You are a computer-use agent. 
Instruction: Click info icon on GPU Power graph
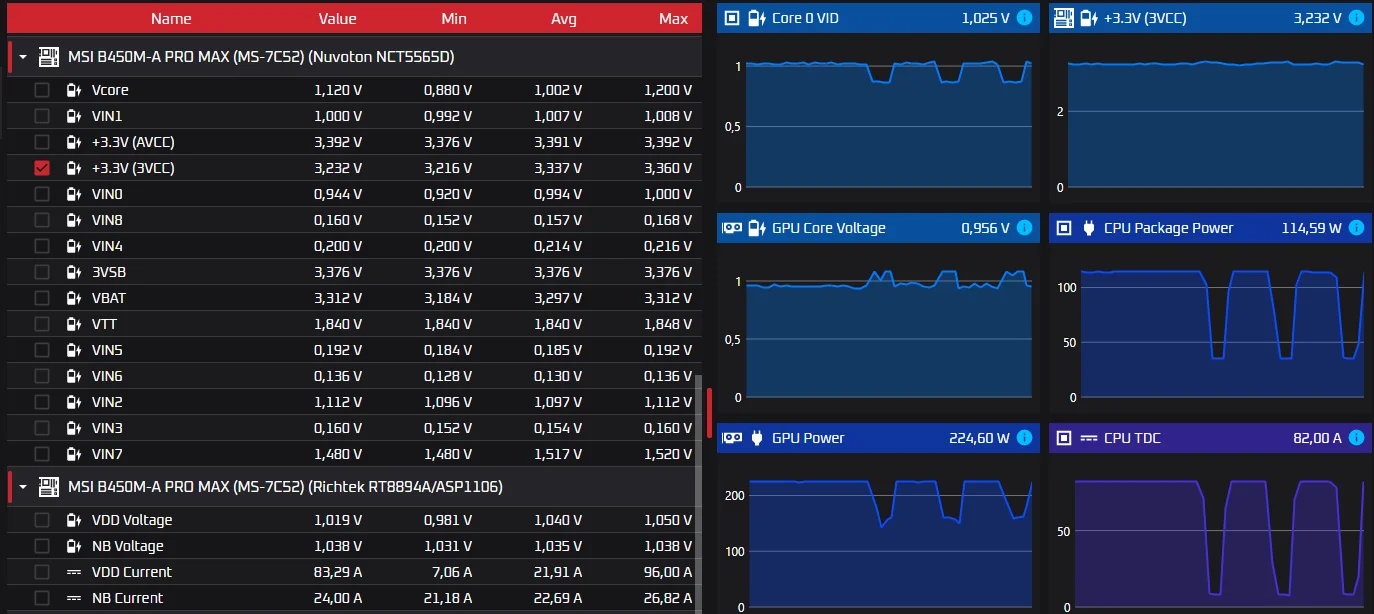click(x=1024, y=438)
